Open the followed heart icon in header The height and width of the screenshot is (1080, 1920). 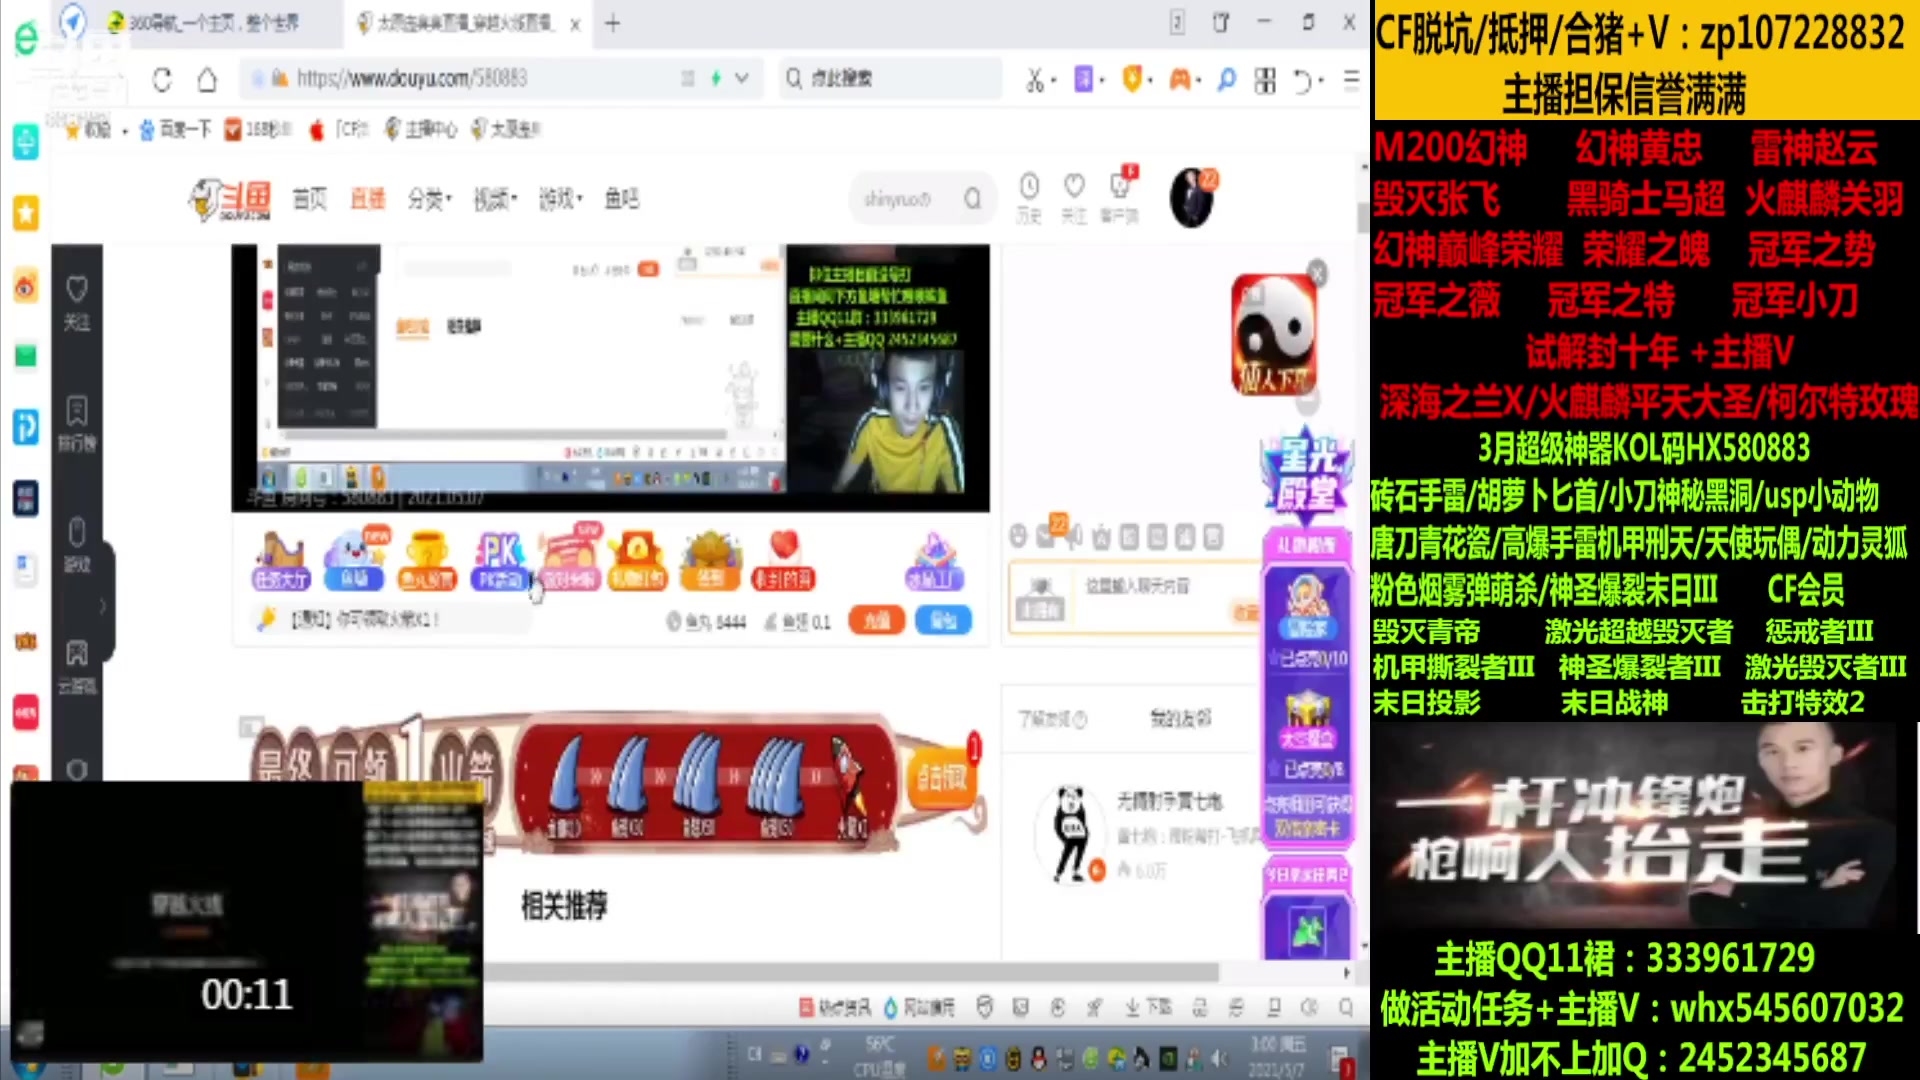pos(1074,186)
